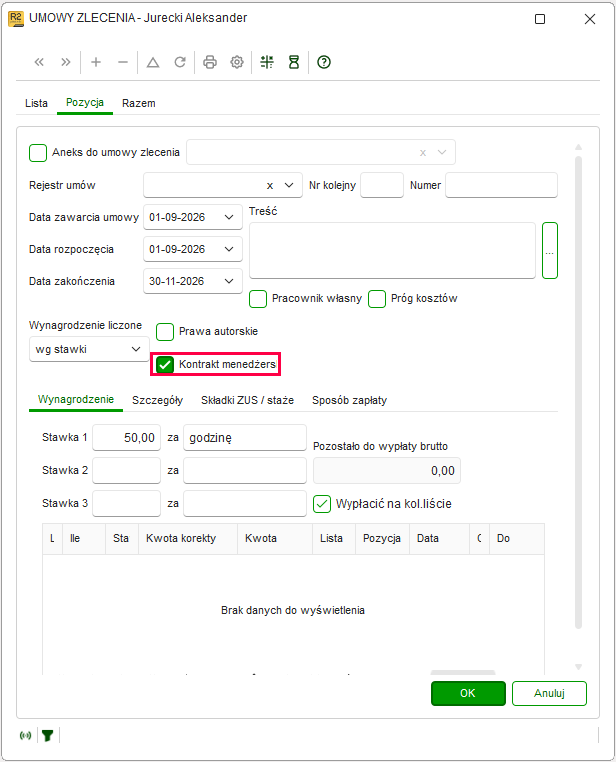Open the Data rozpoczęcia date dropdown
The width and height of the screenshot is (616, 762).
[x=229, y=249]
